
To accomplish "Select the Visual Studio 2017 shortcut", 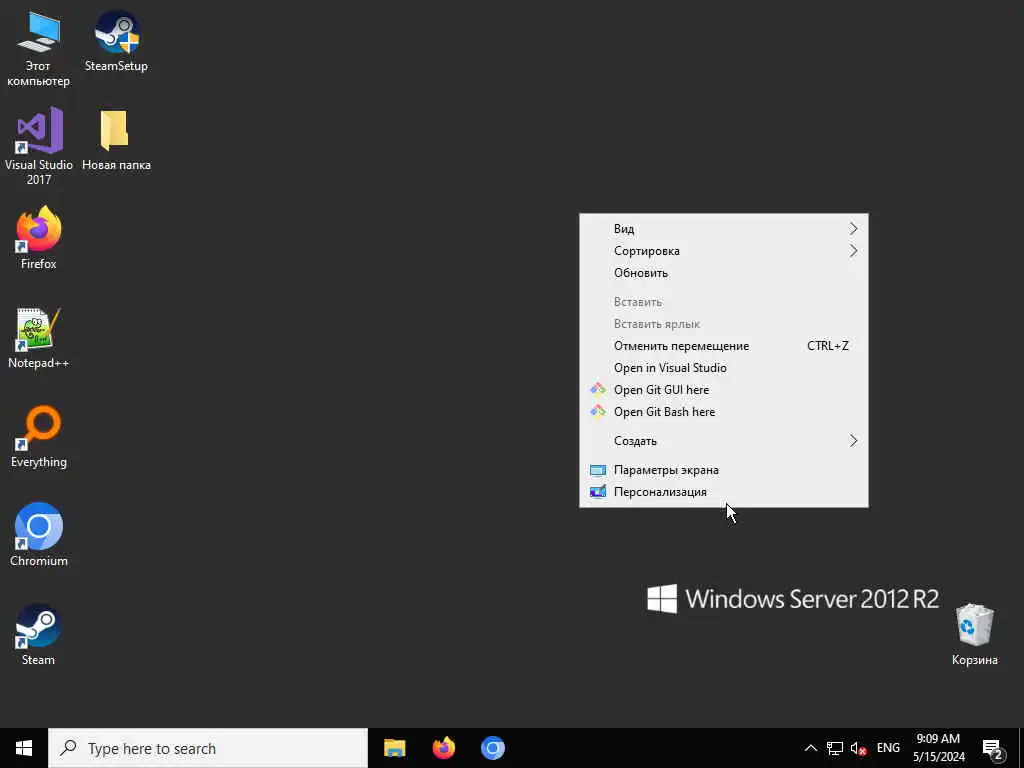I will point(39,146).
